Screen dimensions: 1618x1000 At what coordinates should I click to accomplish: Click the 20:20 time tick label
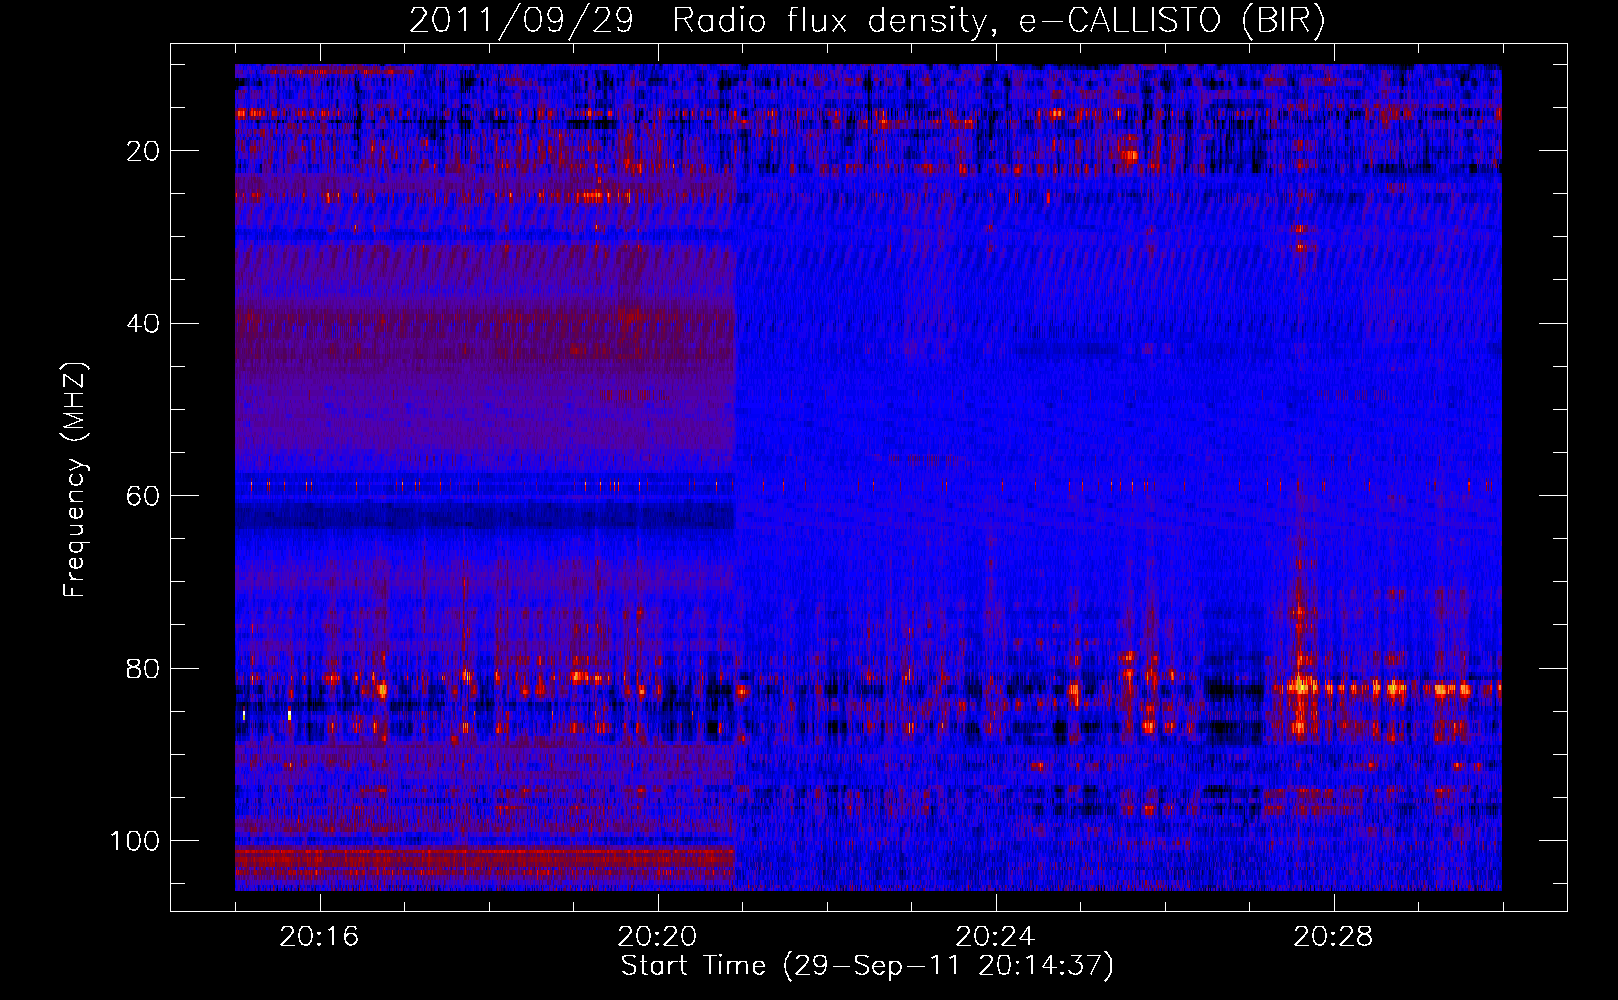click(x=657, y=937)
